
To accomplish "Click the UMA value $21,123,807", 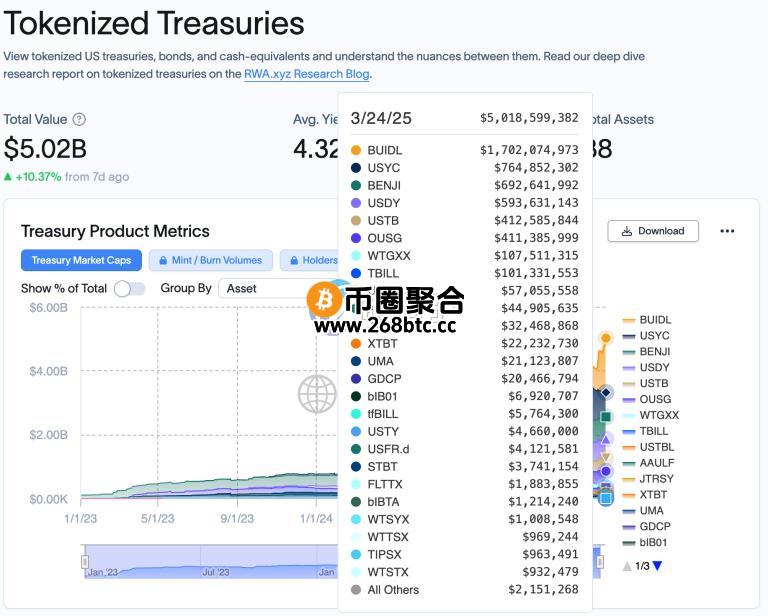I will click(540, 361).
